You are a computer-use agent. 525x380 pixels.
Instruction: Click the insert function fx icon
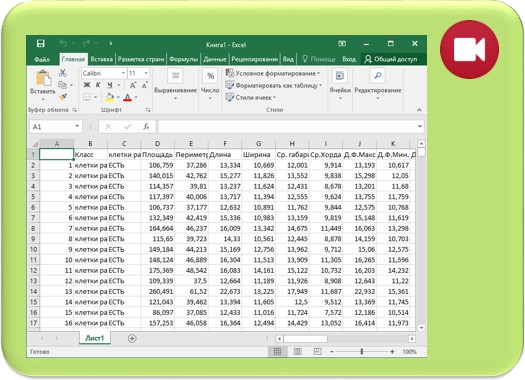tap(146, 127)
